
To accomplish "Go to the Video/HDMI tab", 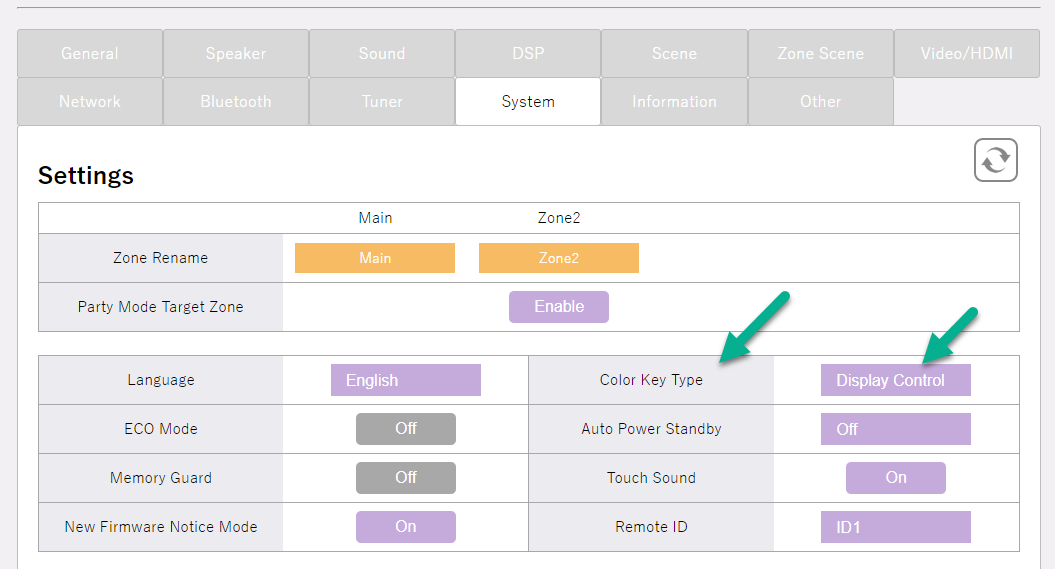I will pyautogui.click(x=966, y=54).
